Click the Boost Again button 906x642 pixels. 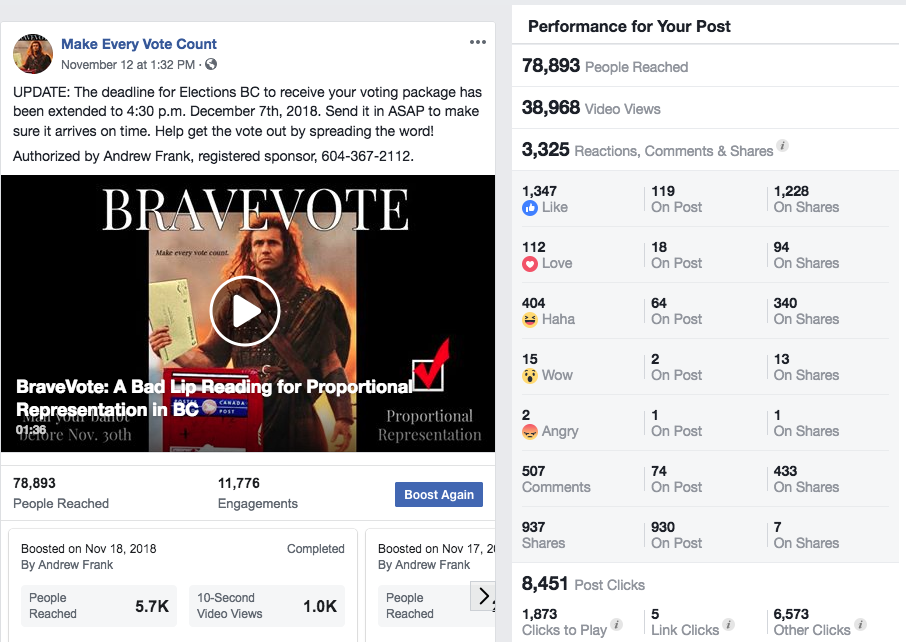[x=439, y=495]
